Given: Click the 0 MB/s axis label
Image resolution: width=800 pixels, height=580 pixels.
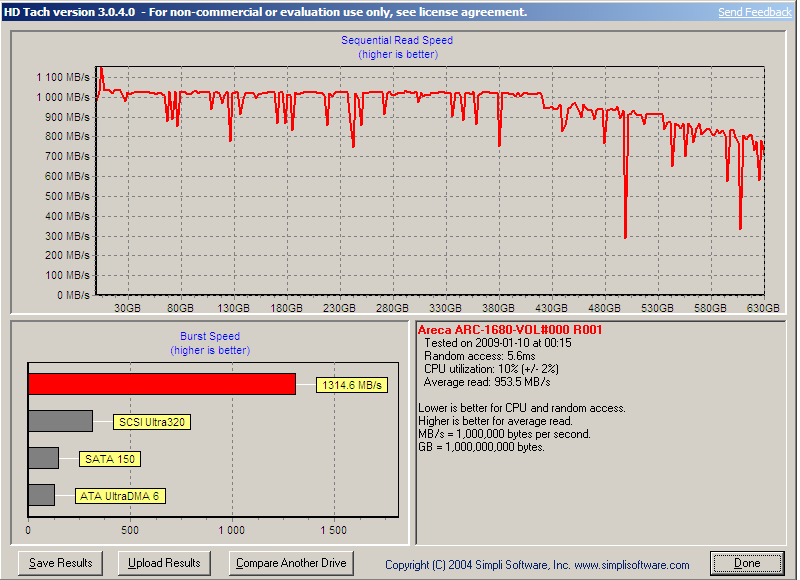Looking at the screenshot, I should 73,295.
